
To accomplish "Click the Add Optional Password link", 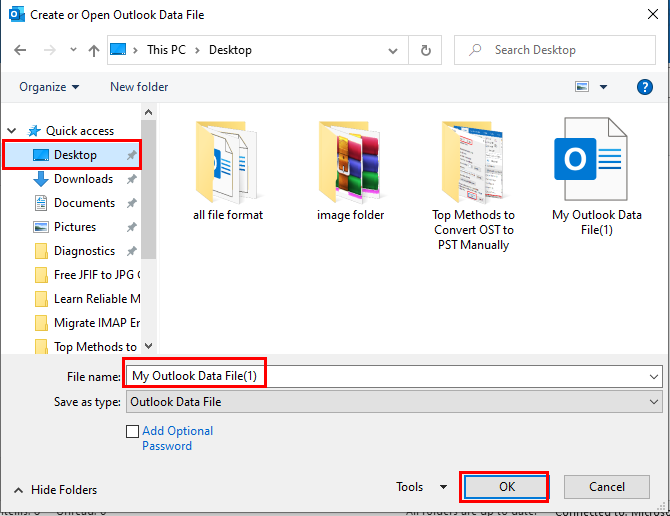I will 177,438.
